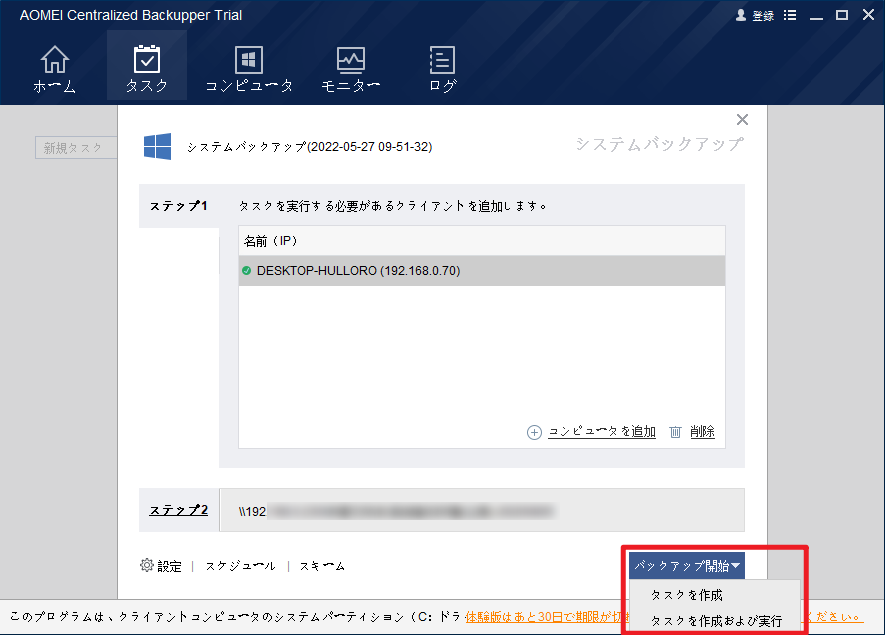Maximize the AOMEI Backupper window
This screenshot has width=885, height=635.
tap(842, 15)
